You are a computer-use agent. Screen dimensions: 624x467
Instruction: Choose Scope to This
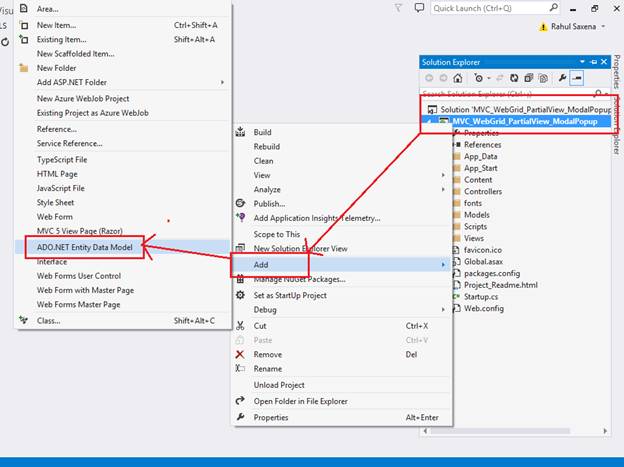(277, 234)
